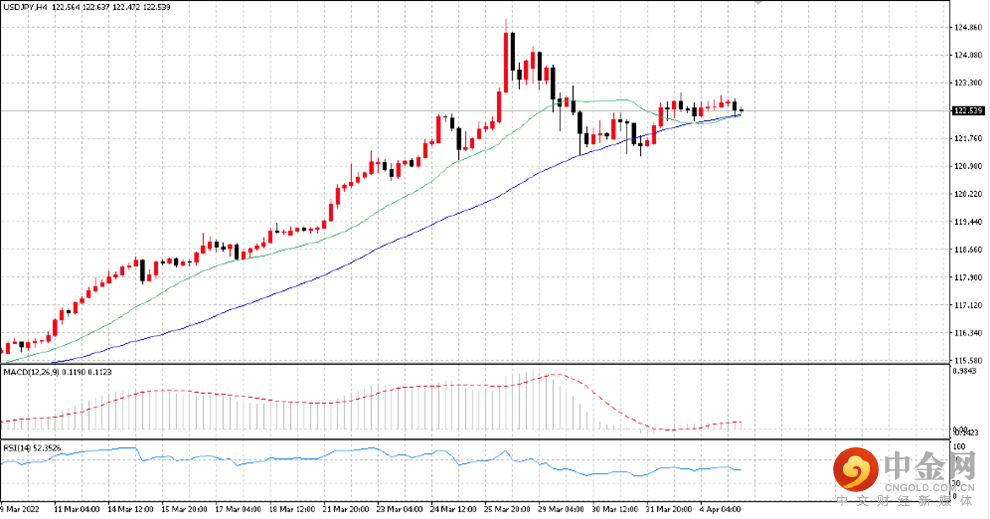Click the 29 Mar 04:00 time label
The height and width of the screenshot is (519, 990).
[561, 509]
